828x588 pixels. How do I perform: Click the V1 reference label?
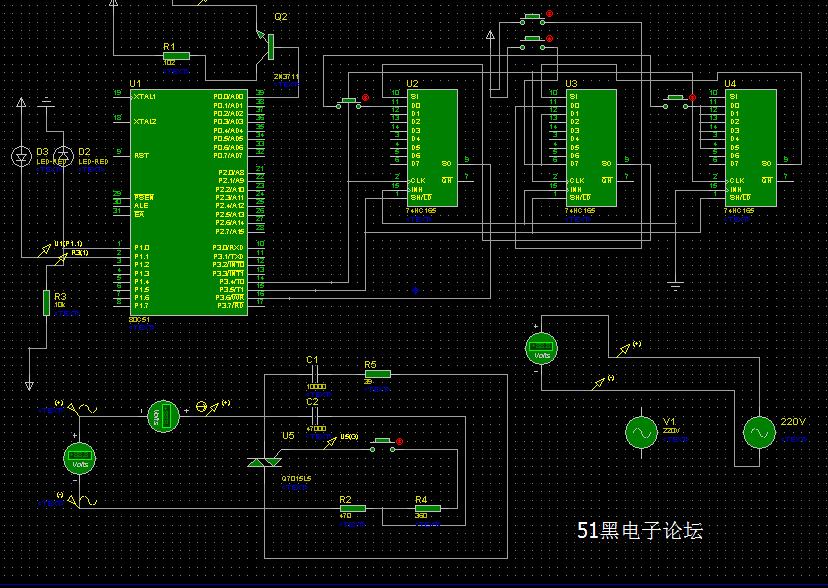click(669, 422)
